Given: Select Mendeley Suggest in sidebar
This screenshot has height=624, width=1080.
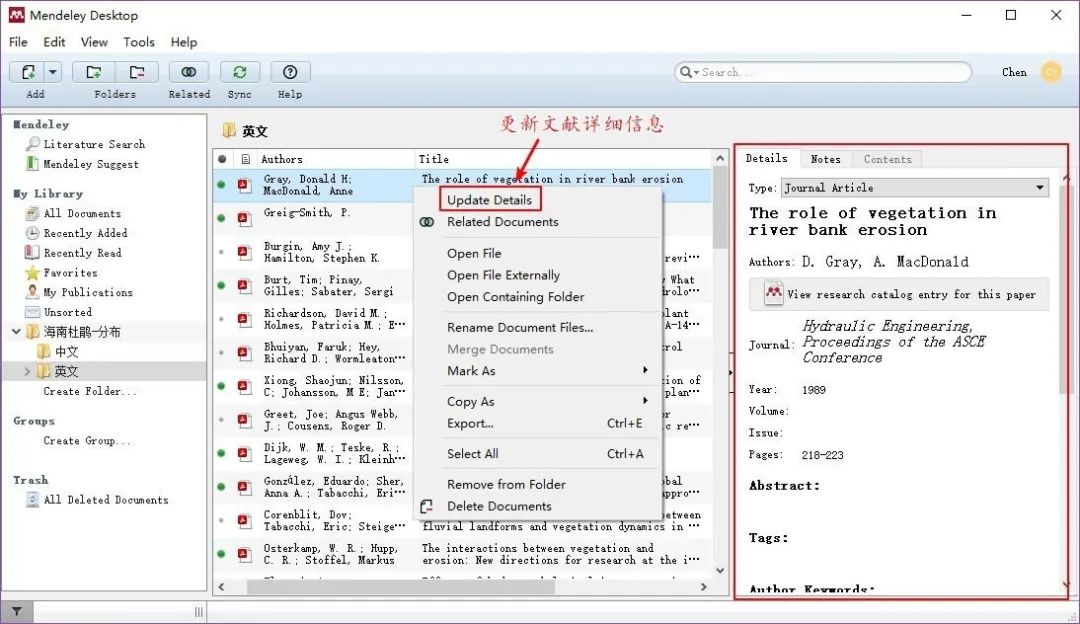Looking at the screenshot, I should [90, 164].
